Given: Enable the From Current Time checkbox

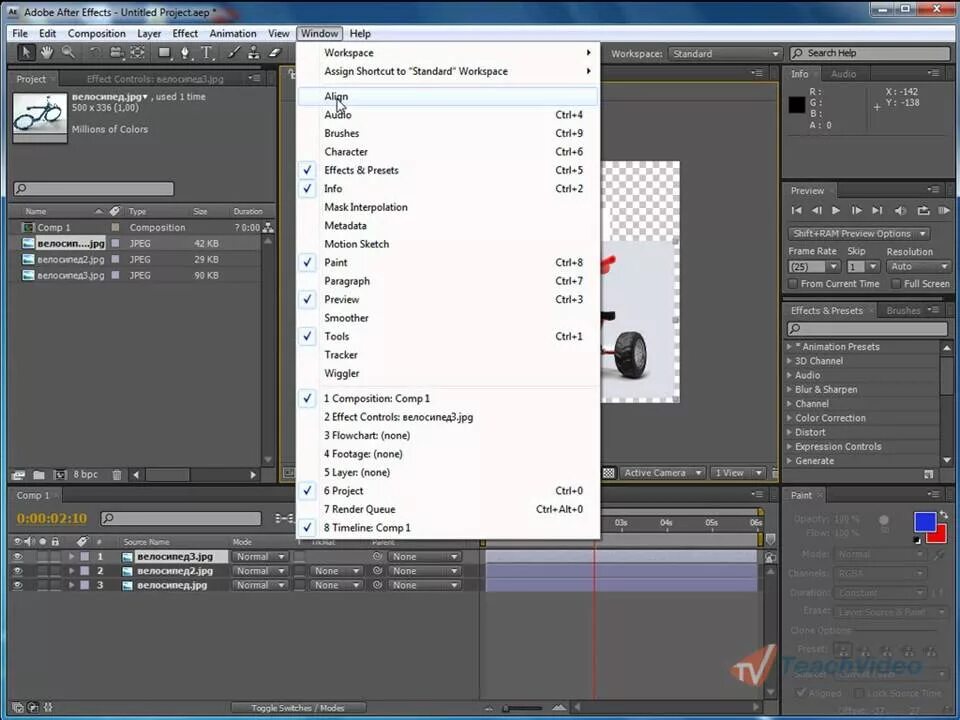Looking at the screenshot, I should [x=793, y=283].
